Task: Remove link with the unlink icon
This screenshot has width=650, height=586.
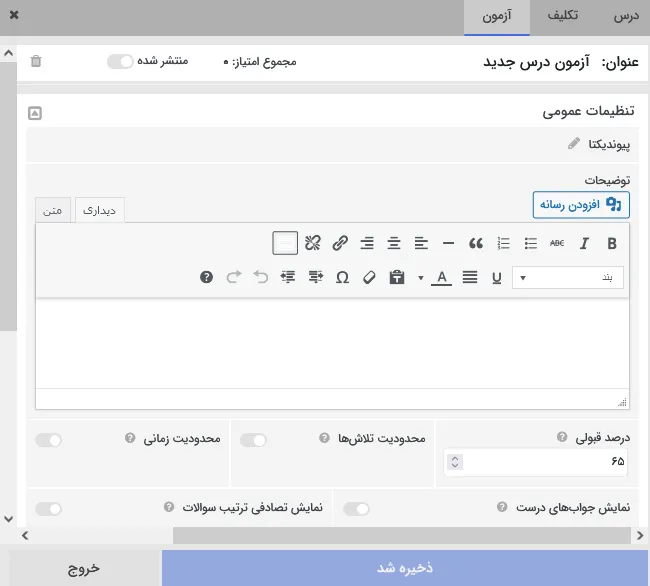Action: pyautogui.click(x=313, y=243)
